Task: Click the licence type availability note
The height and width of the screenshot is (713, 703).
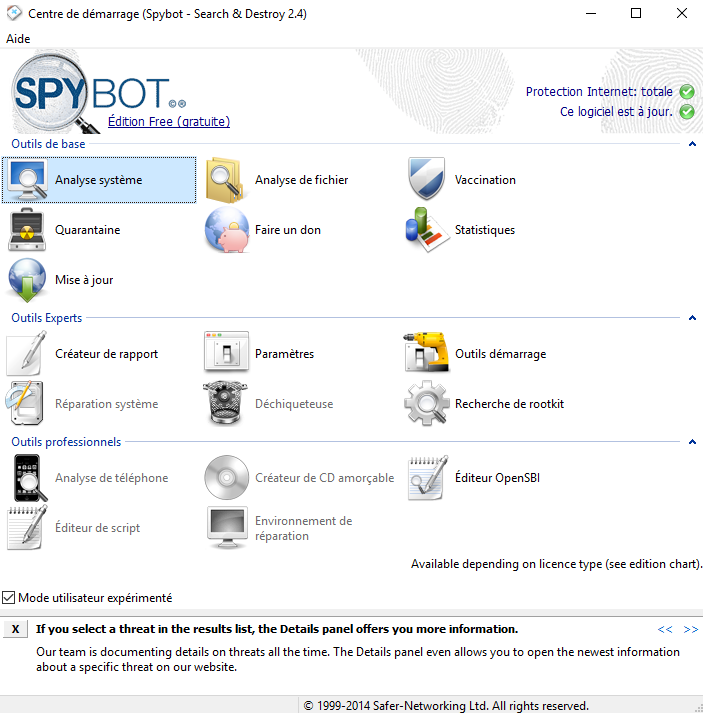Action: click(557, 564)
